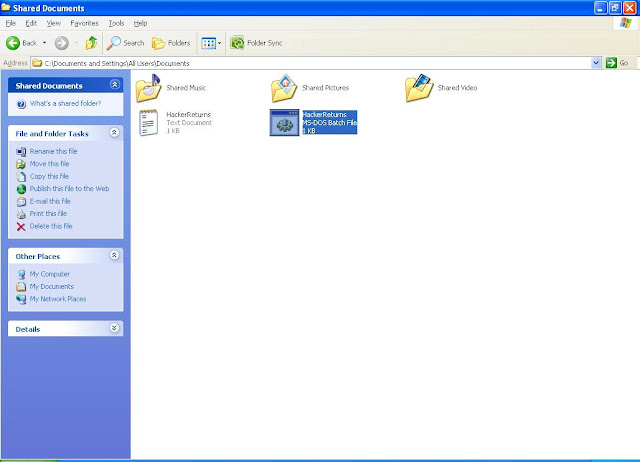Open the Tools menu
640x462 pixels.
[x=116, y=23]
